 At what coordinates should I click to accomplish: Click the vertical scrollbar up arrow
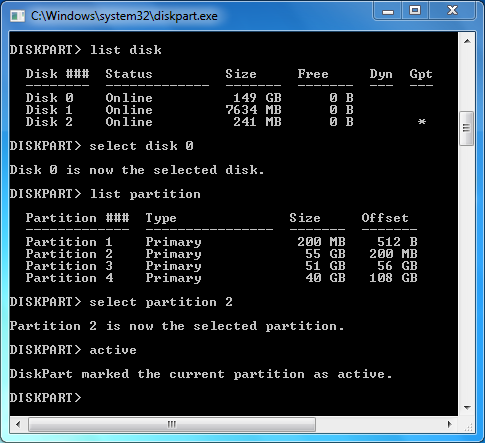coord(467,41)
